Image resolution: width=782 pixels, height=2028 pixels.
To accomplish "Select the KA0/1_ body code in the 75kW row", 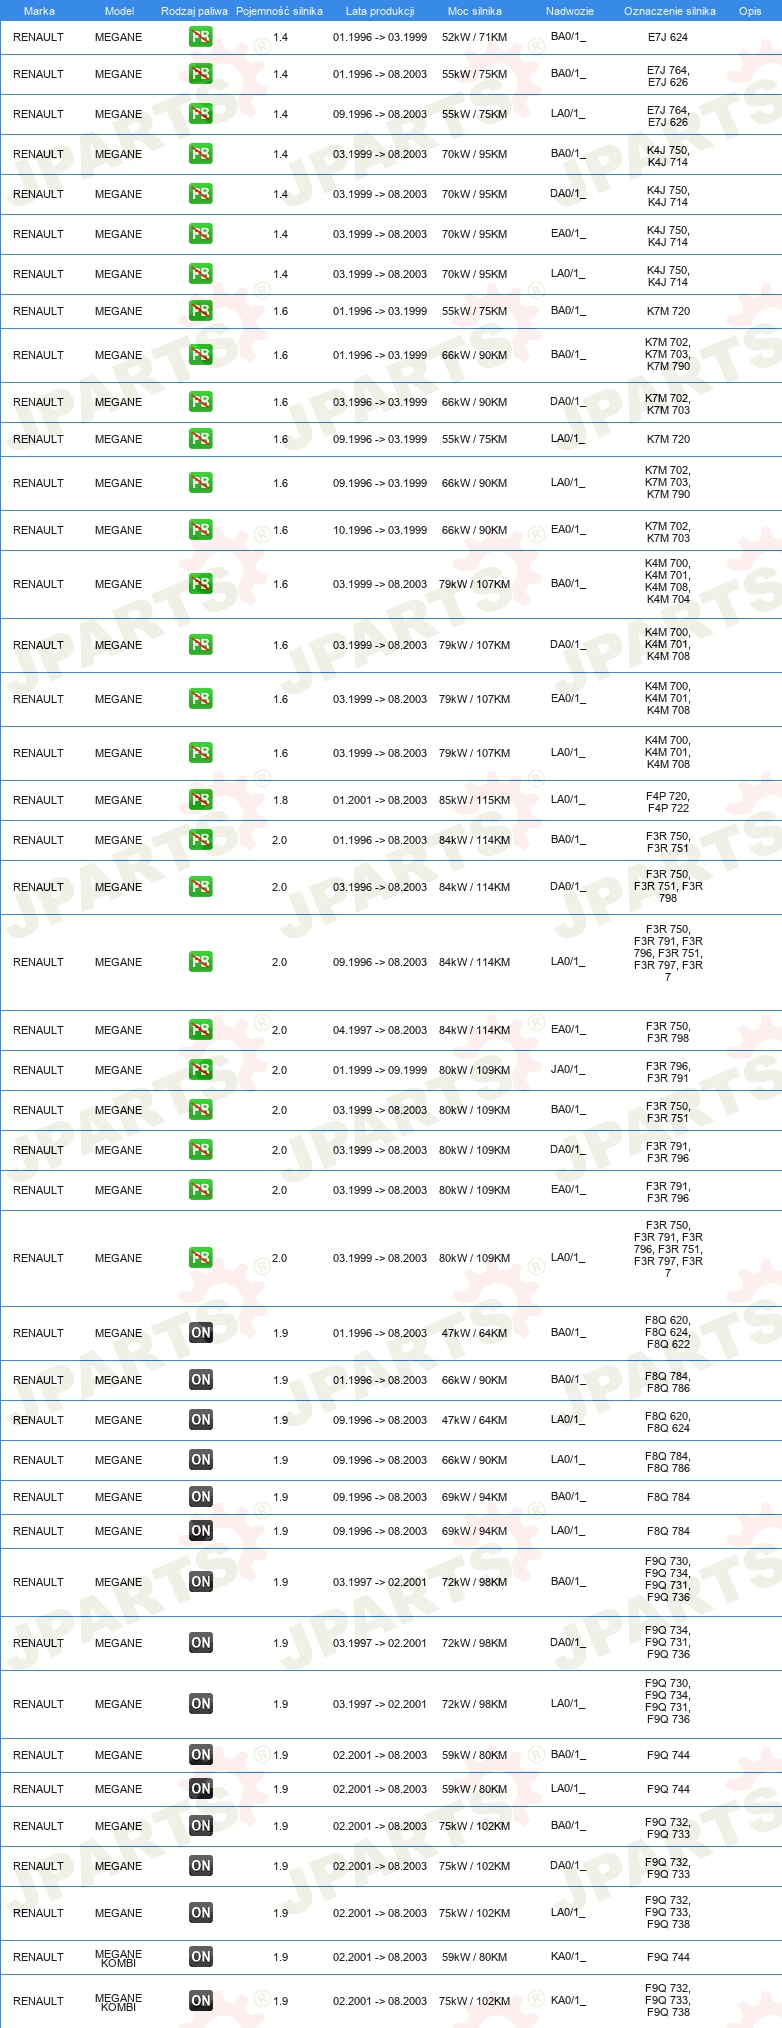I will click(568, 2001).
